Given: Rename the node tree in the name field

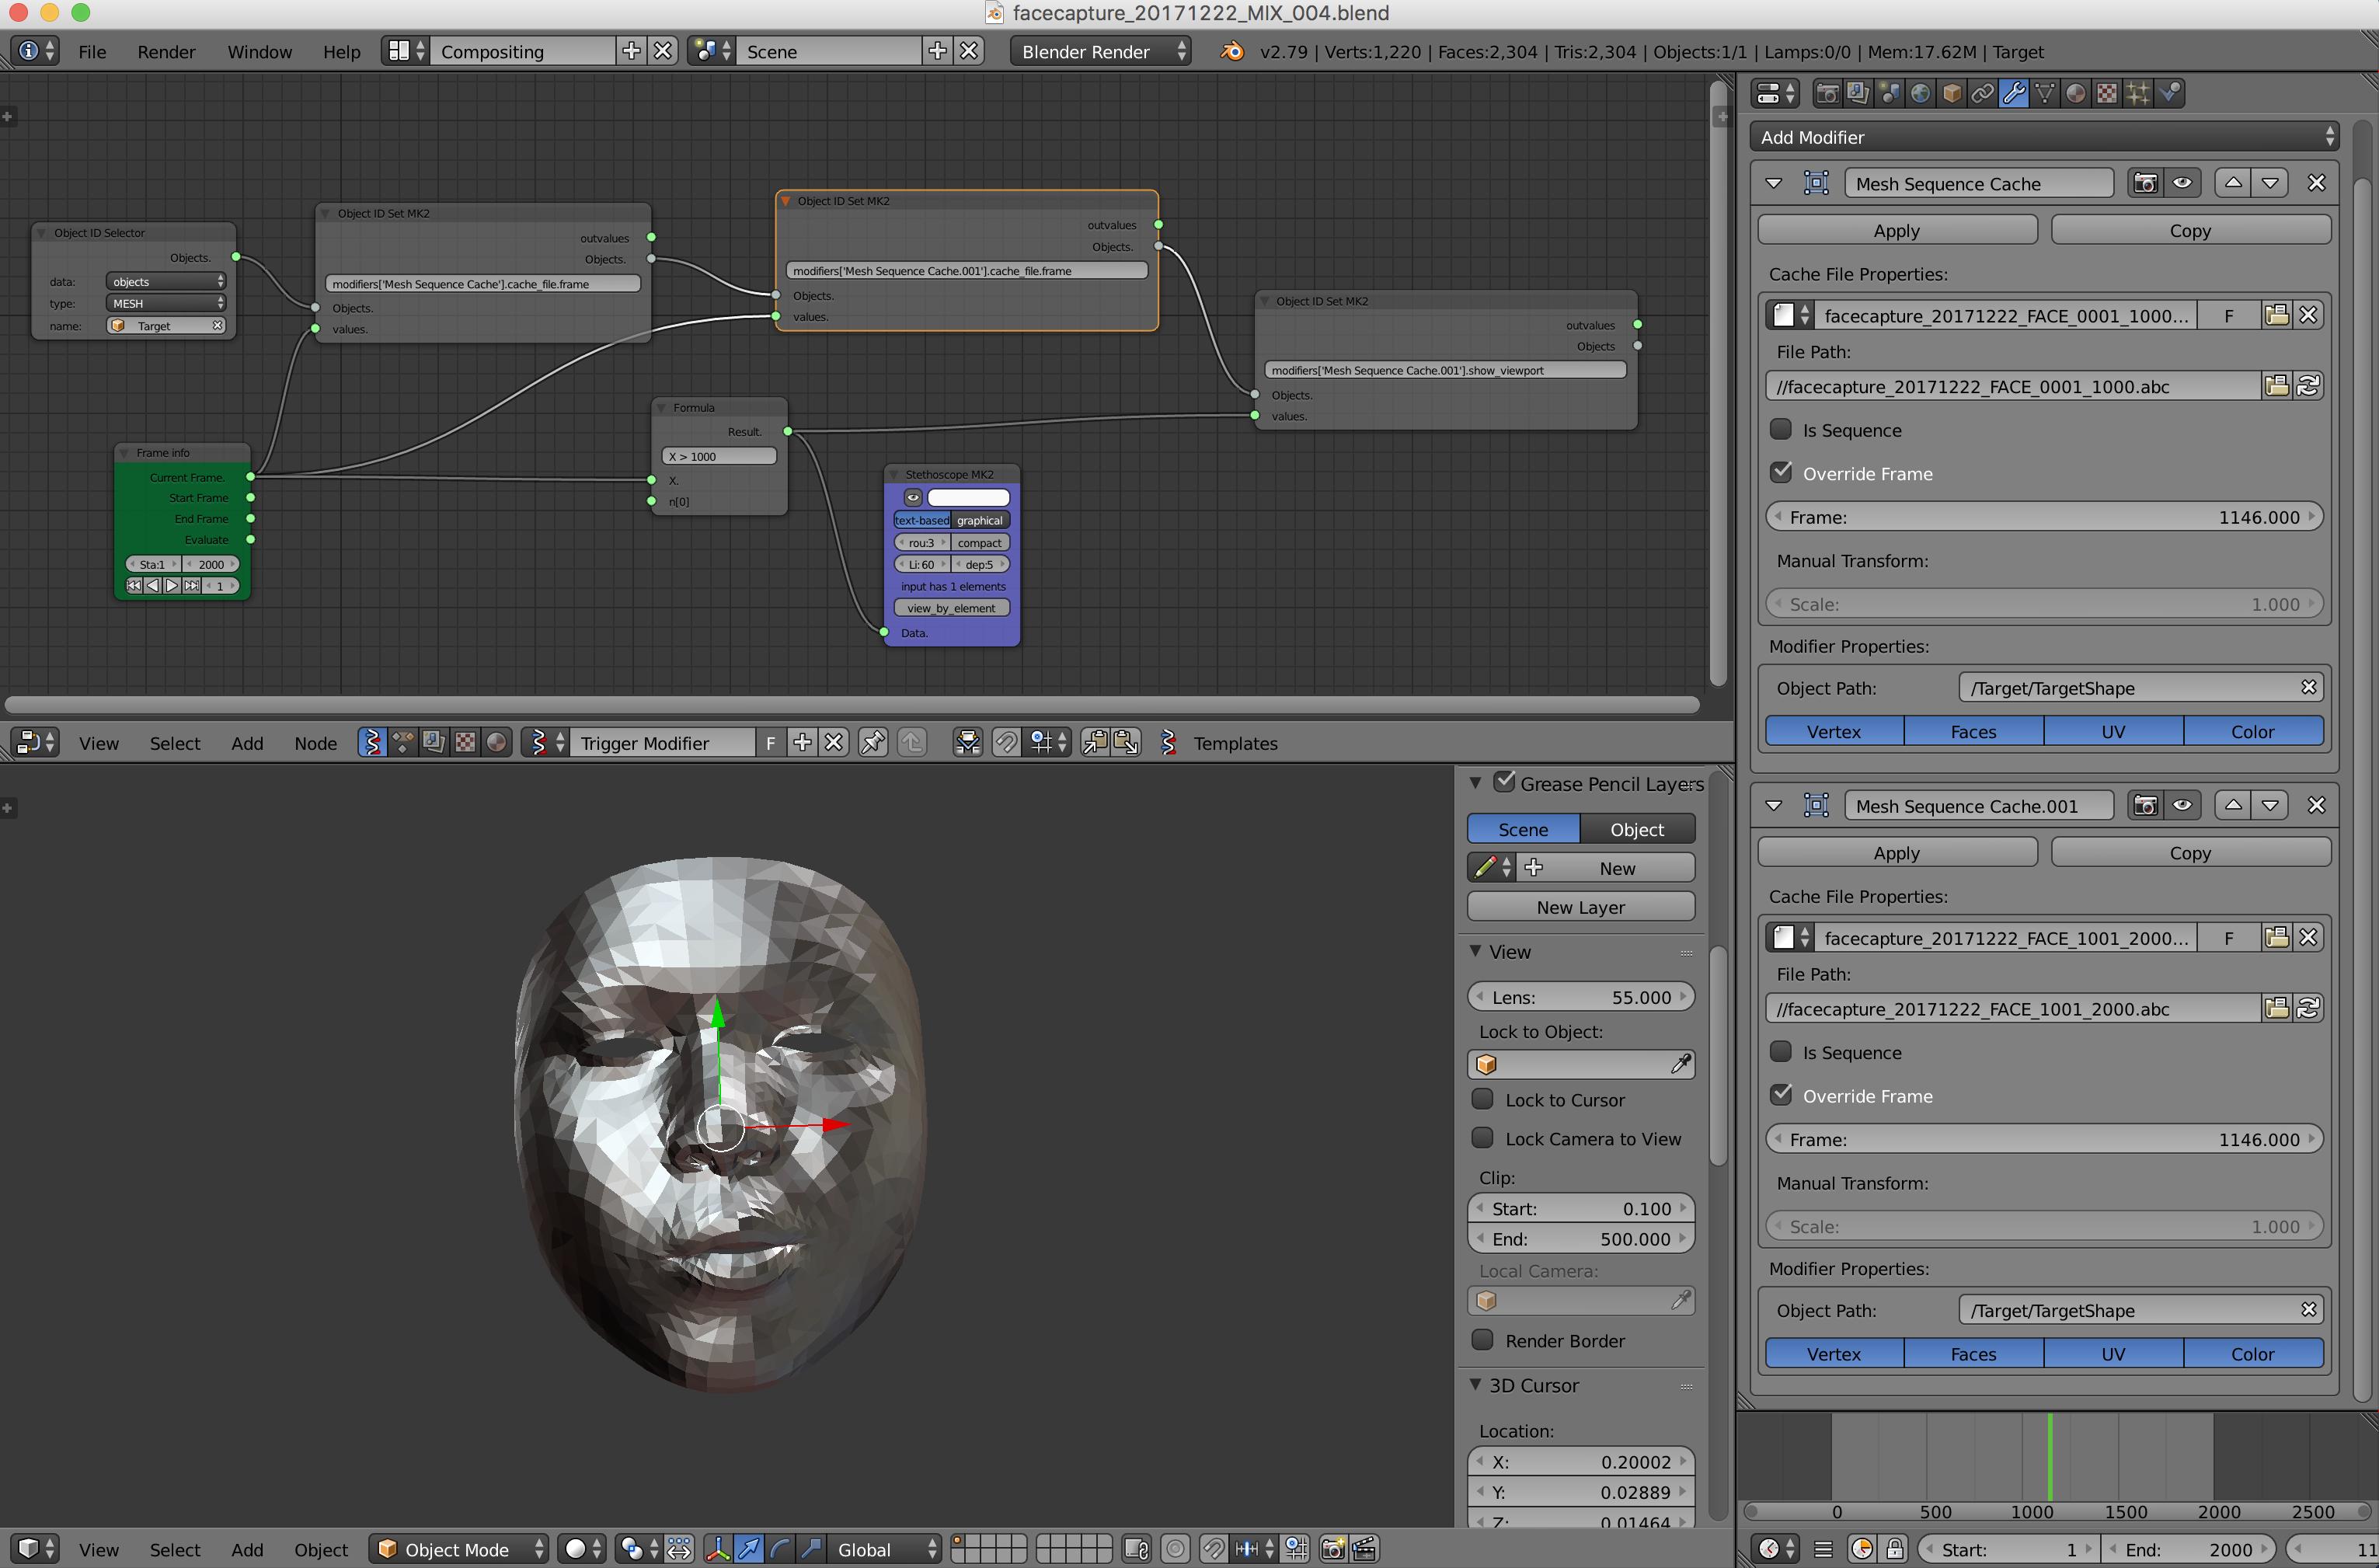Looking at the screenshot, I should coord(662,742).
